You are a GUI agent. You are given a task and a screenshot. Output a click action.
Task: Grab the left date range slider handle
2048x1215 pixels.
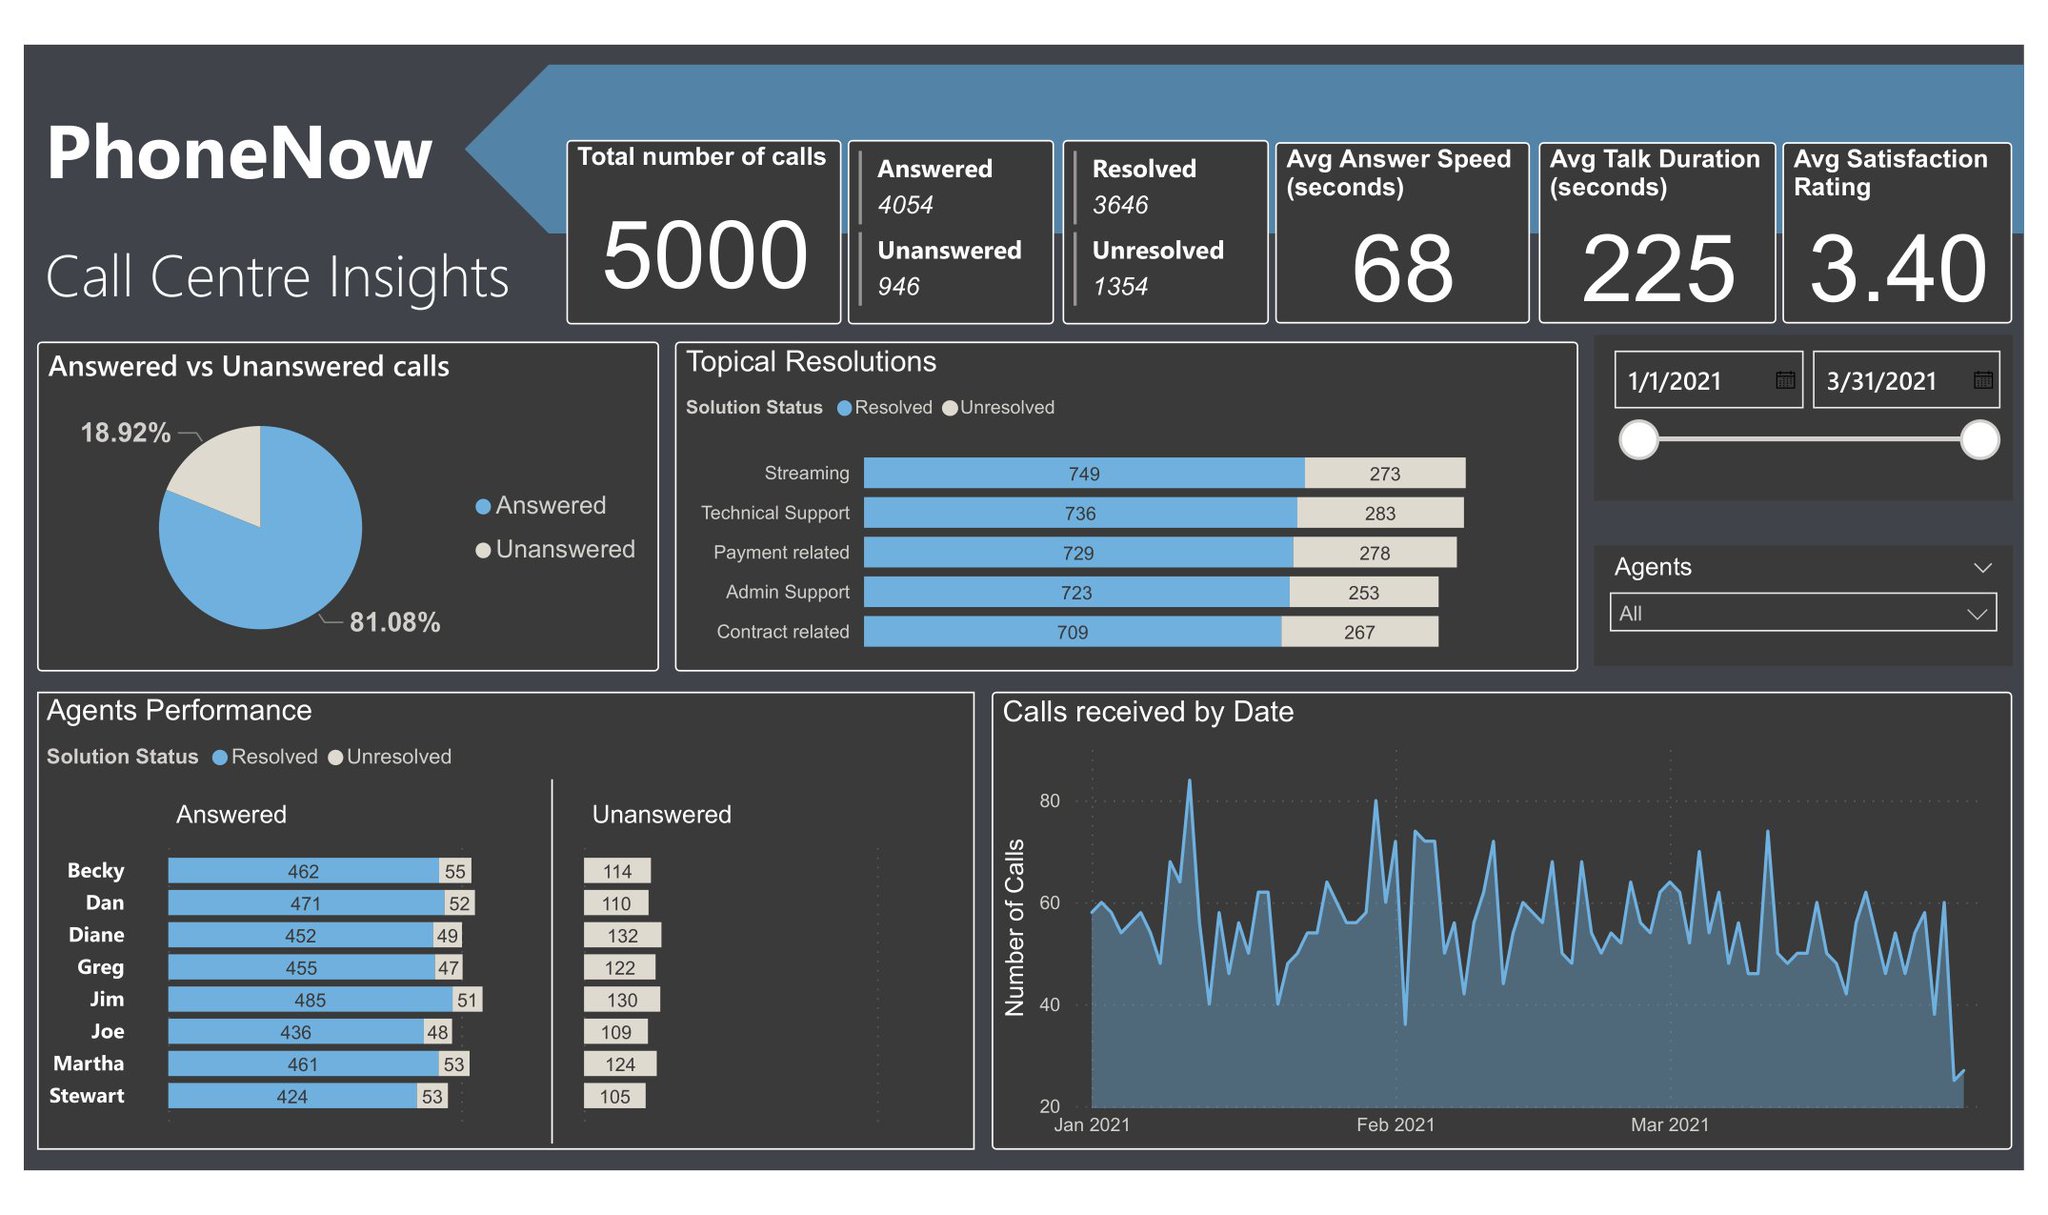pyautogui.click(x=1639, y=439)
